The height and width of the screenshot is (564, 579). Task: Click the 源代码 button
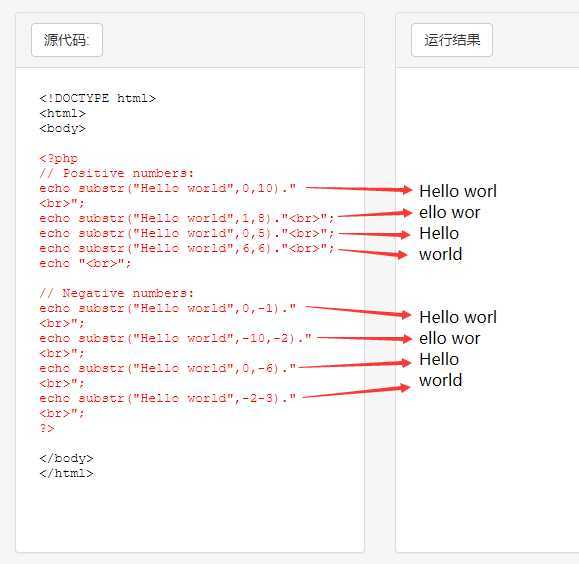(67, 40)
